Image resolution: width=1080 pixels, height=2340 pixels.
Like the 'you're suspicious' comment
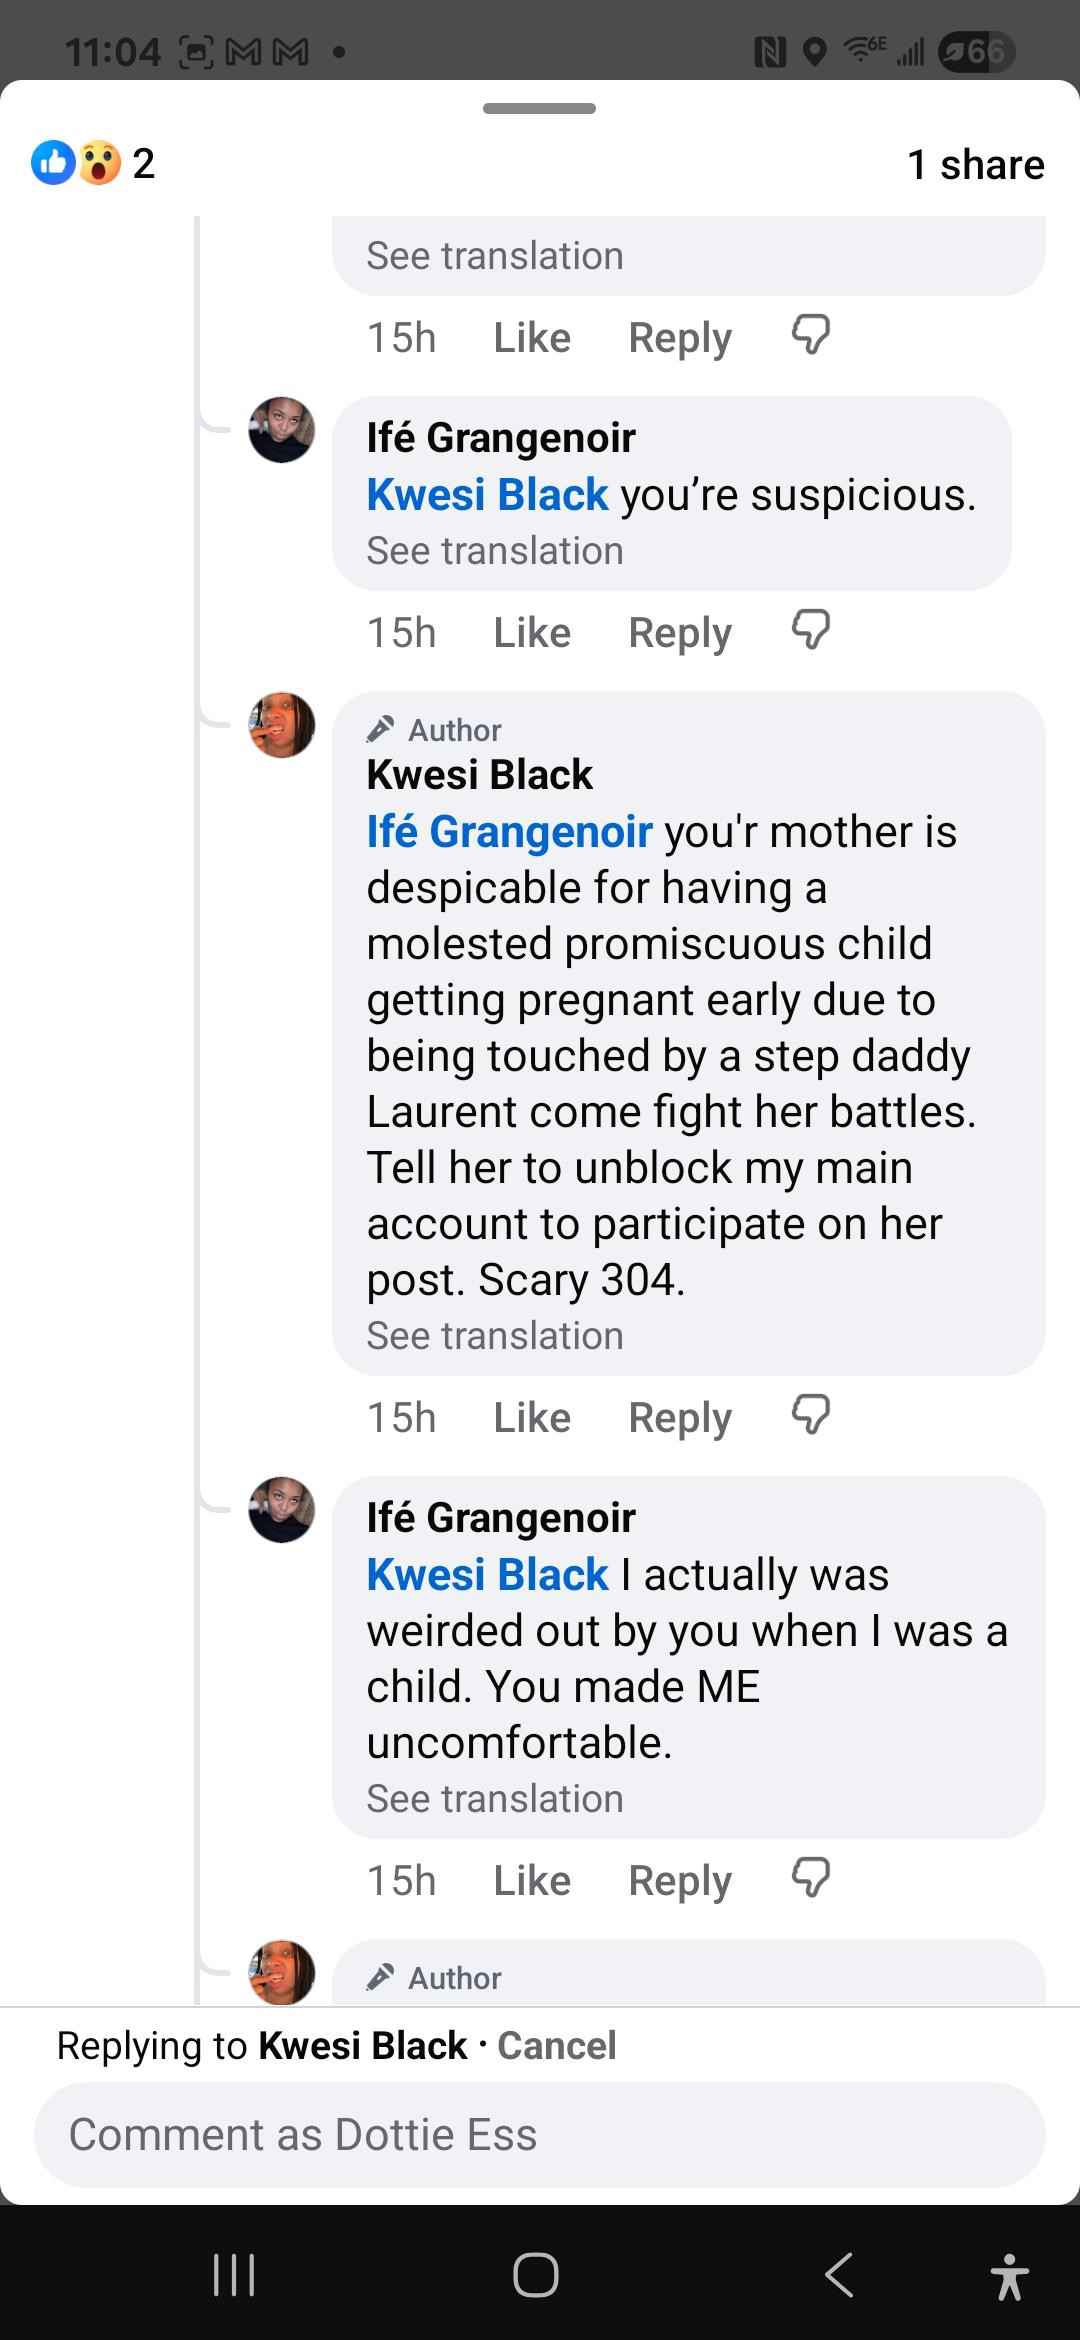click(531, 632)
